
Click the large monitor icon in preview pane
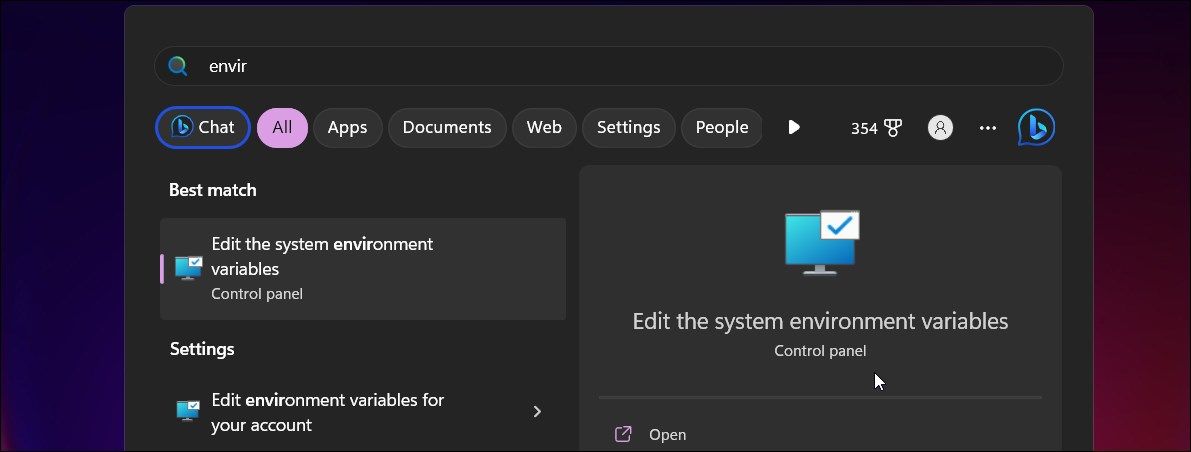[x=821, y=241]
